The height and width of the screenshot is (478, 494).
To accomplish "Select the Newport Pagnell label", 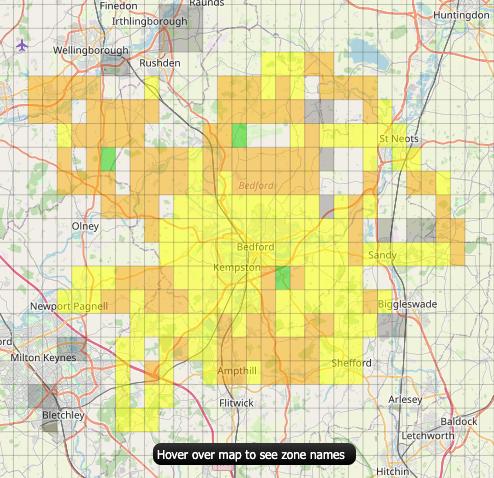I will tap(69, 306).
